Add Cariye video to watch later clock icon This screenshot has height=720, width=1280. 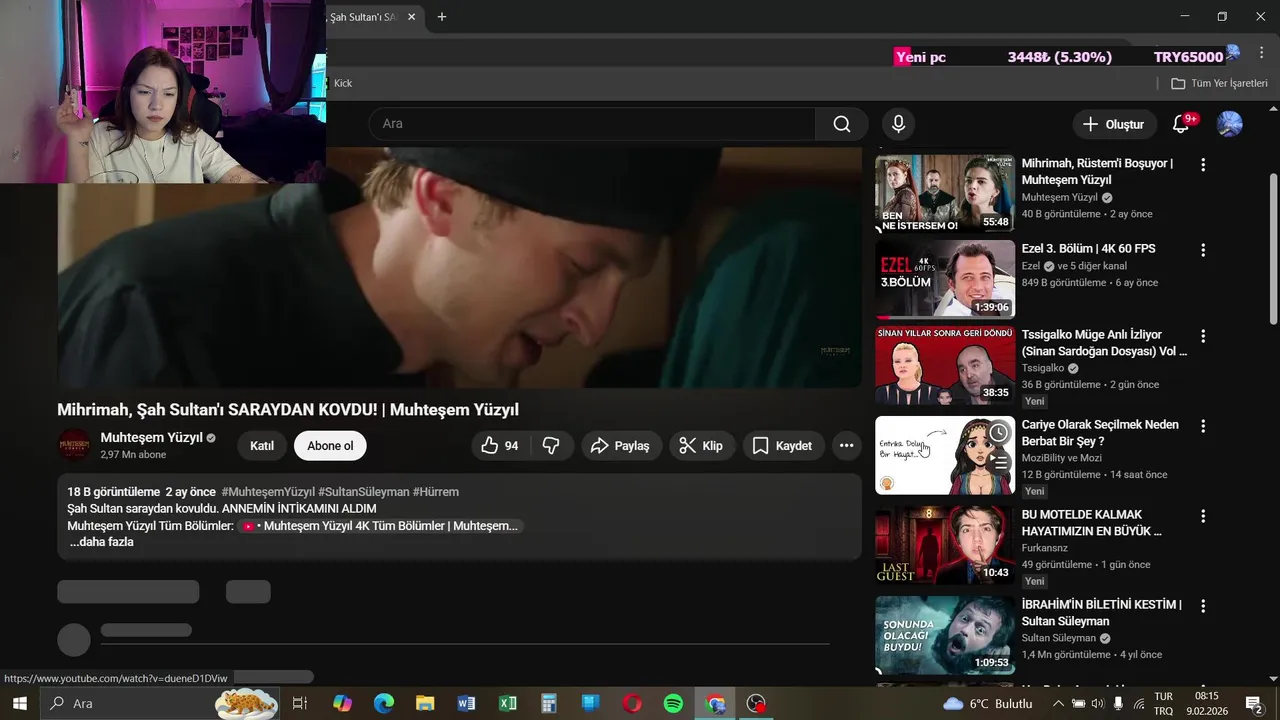click(x=998, y=433)
